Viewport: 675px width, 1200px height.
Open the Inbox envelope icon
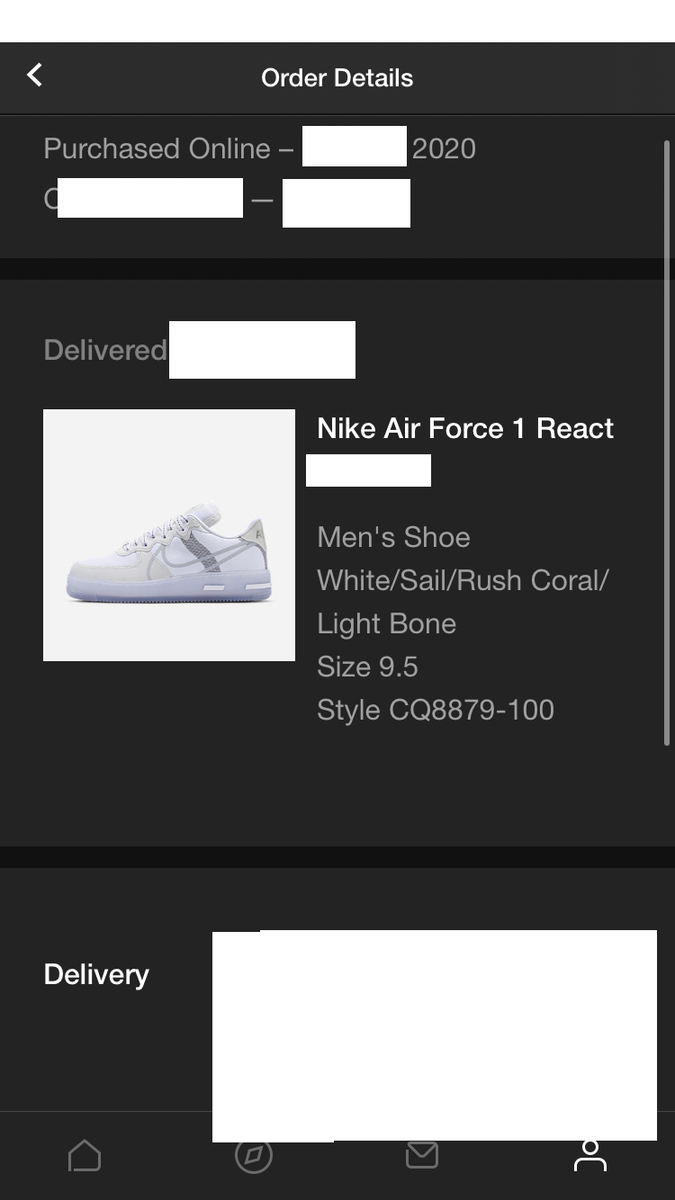pos(422,1155)
